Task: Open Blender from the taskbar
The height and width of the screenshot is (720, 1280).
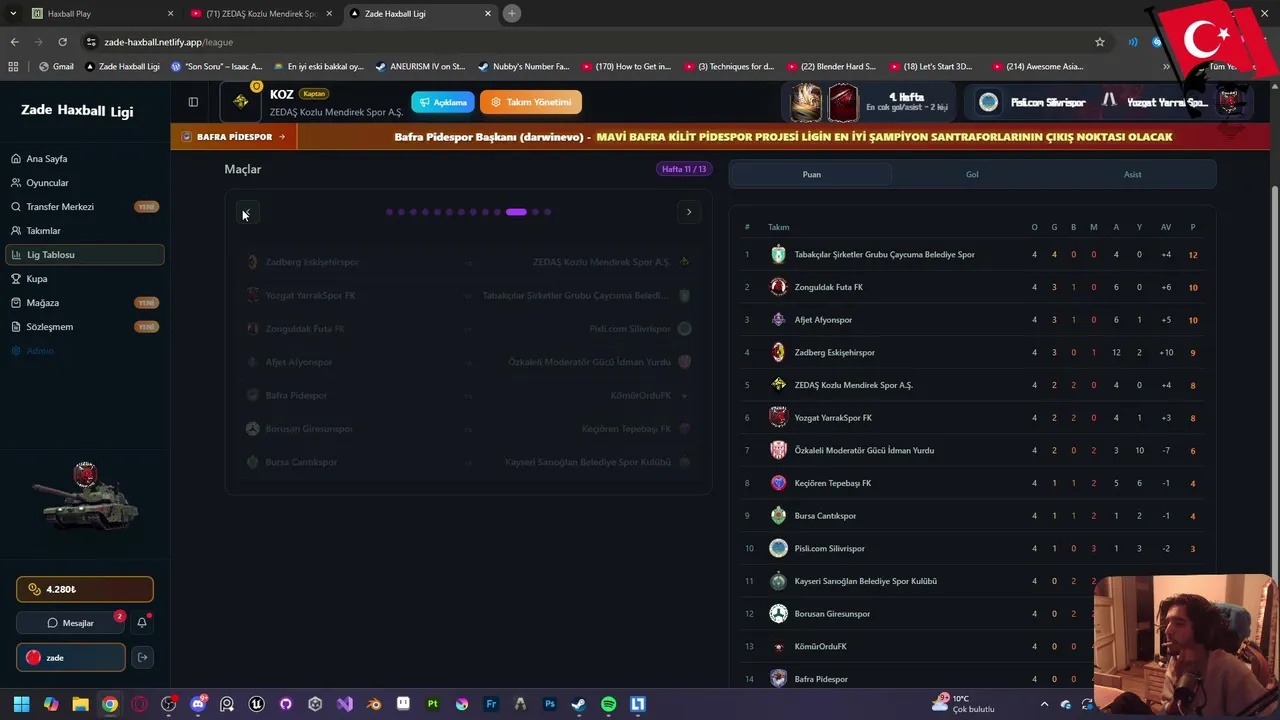Action: pos(373,704)
